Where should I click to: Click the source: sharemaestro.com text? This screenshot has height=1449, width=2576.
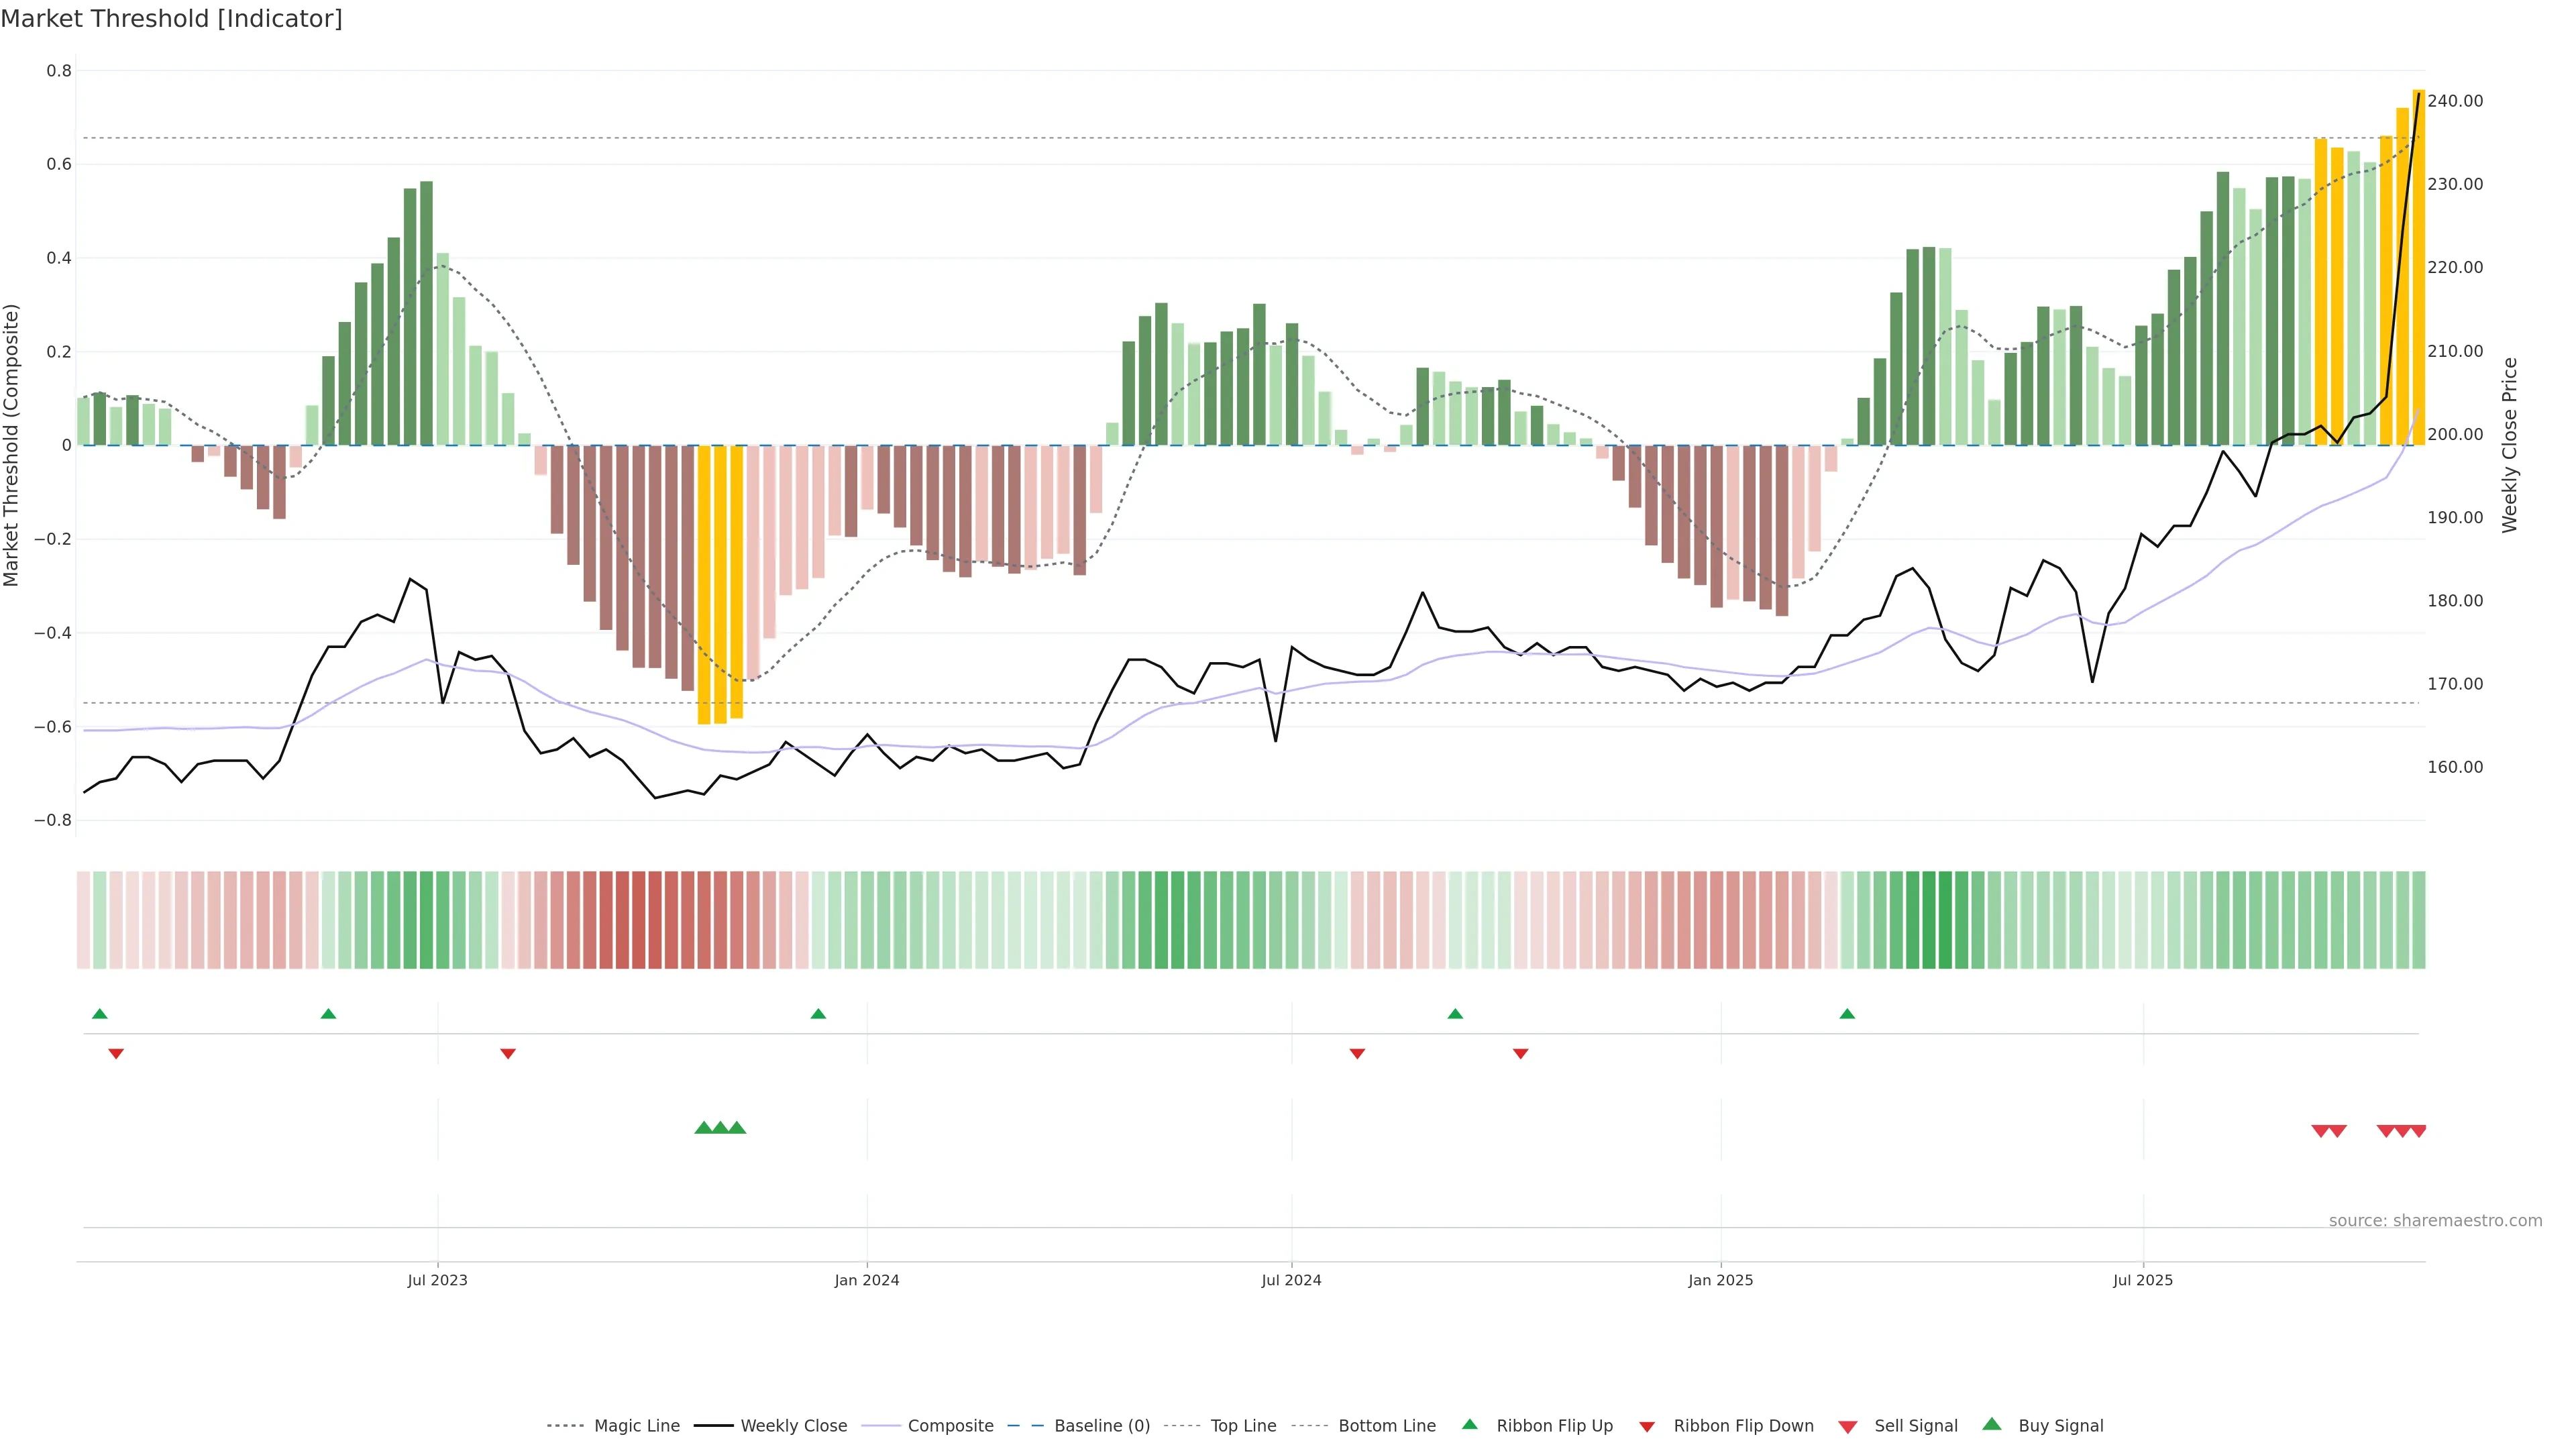tap(2435, 1221)
